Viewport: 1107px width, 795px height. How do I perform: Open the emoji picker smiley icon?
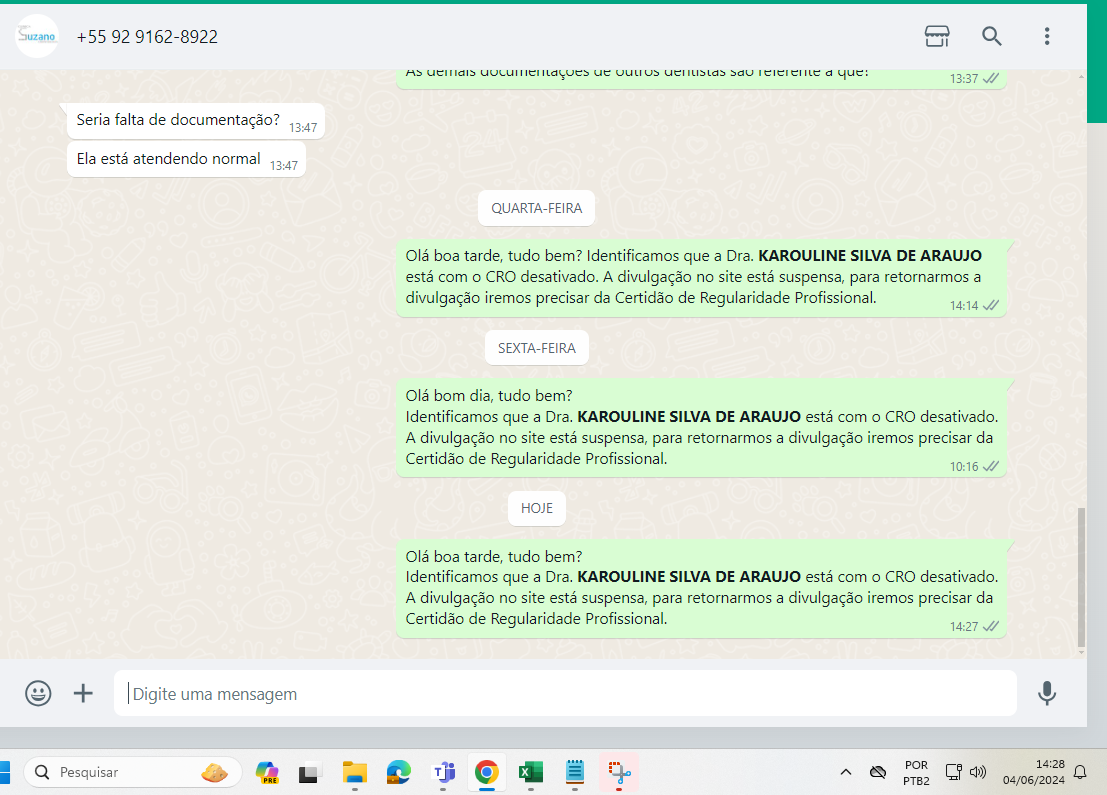click(38, 693)
